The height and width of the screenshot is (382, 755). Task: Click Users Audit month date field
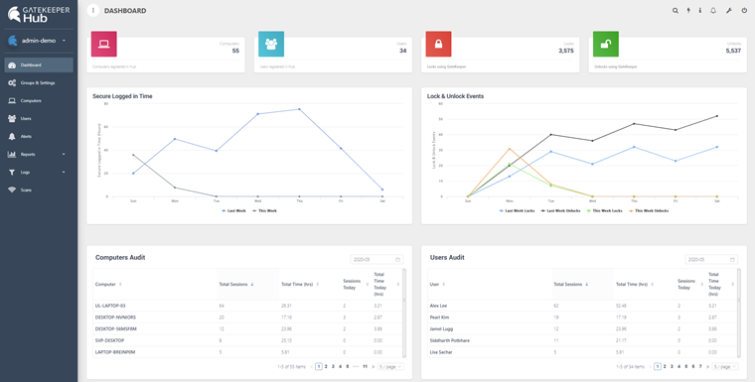coord(711,260)
